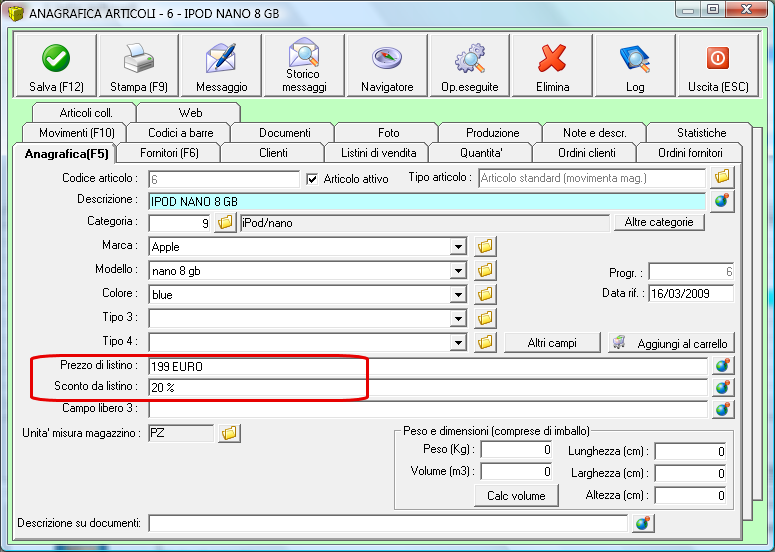The image size is (775, 552).
Task: Click the Peso (Kg) field
Action: click(x=517, y=450)
